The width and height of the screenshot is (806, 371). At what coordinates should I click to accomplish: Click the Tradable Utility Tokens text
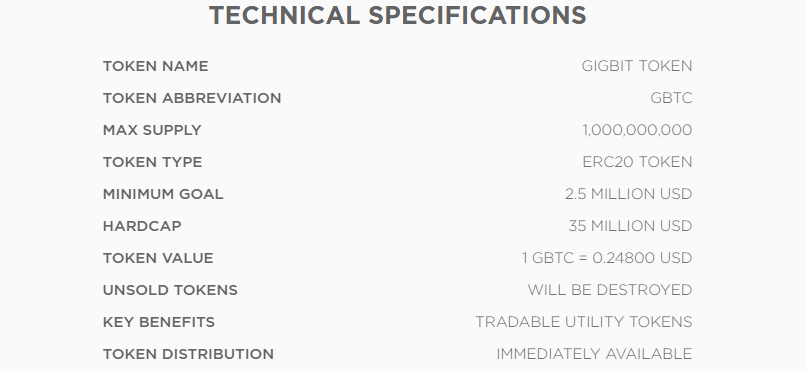pos(584,322)
